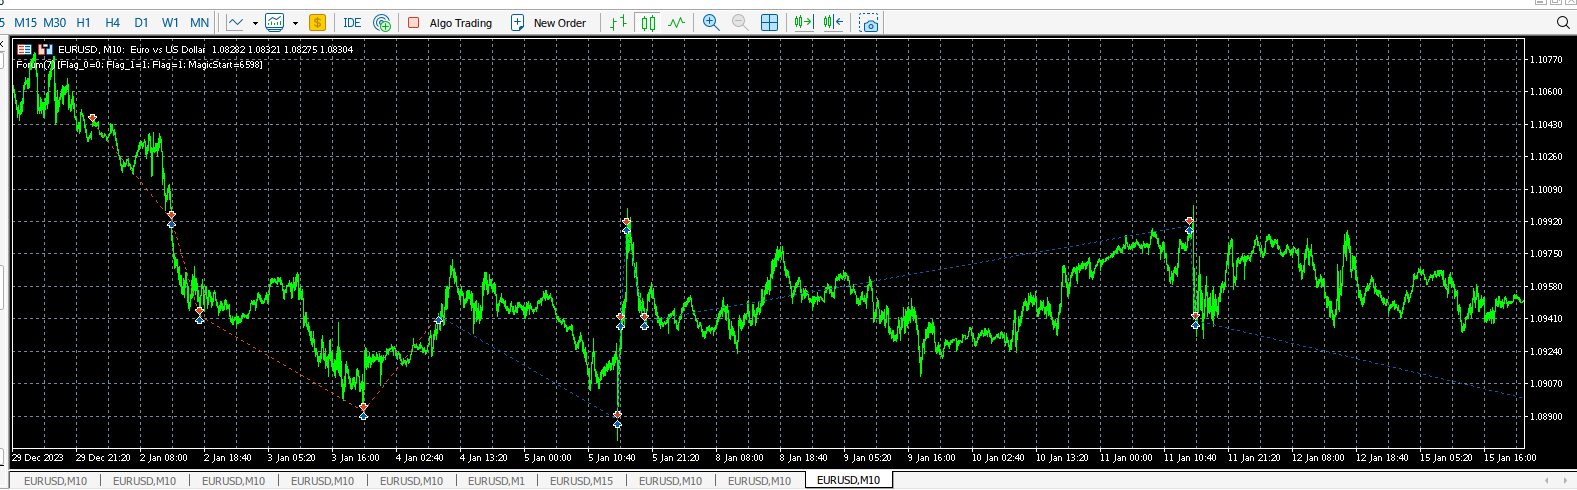Click the 1.09410 price label
The width and height of the screenshot is (1577, 490).
(1546, 319)
